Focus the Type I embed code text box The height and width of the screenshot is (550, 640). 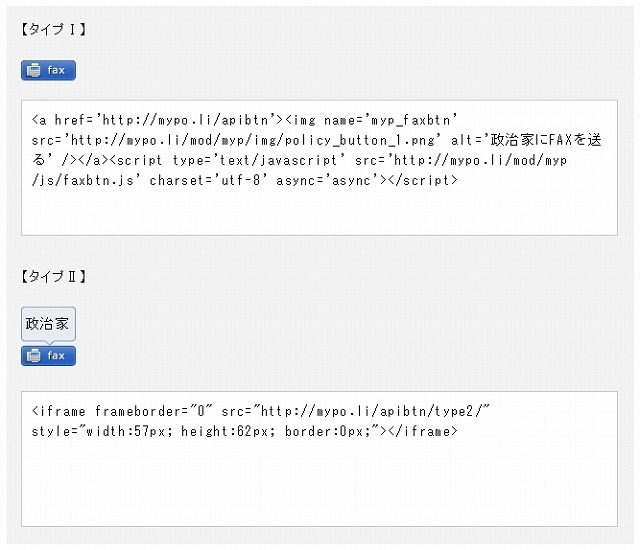click(319, 168)
